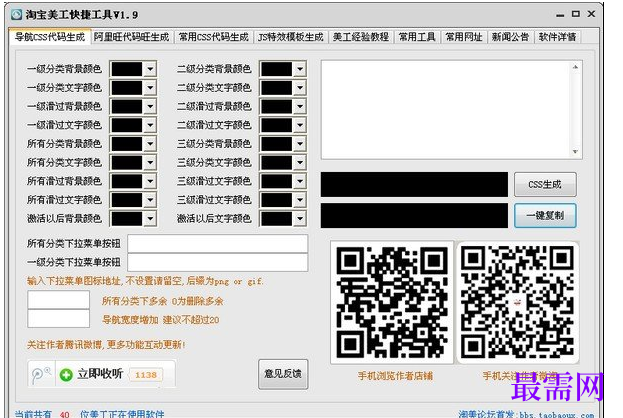Open the 一级滑过背景颜色 dropdown arrow
623x418 pixels.
(x=150, y=106)
